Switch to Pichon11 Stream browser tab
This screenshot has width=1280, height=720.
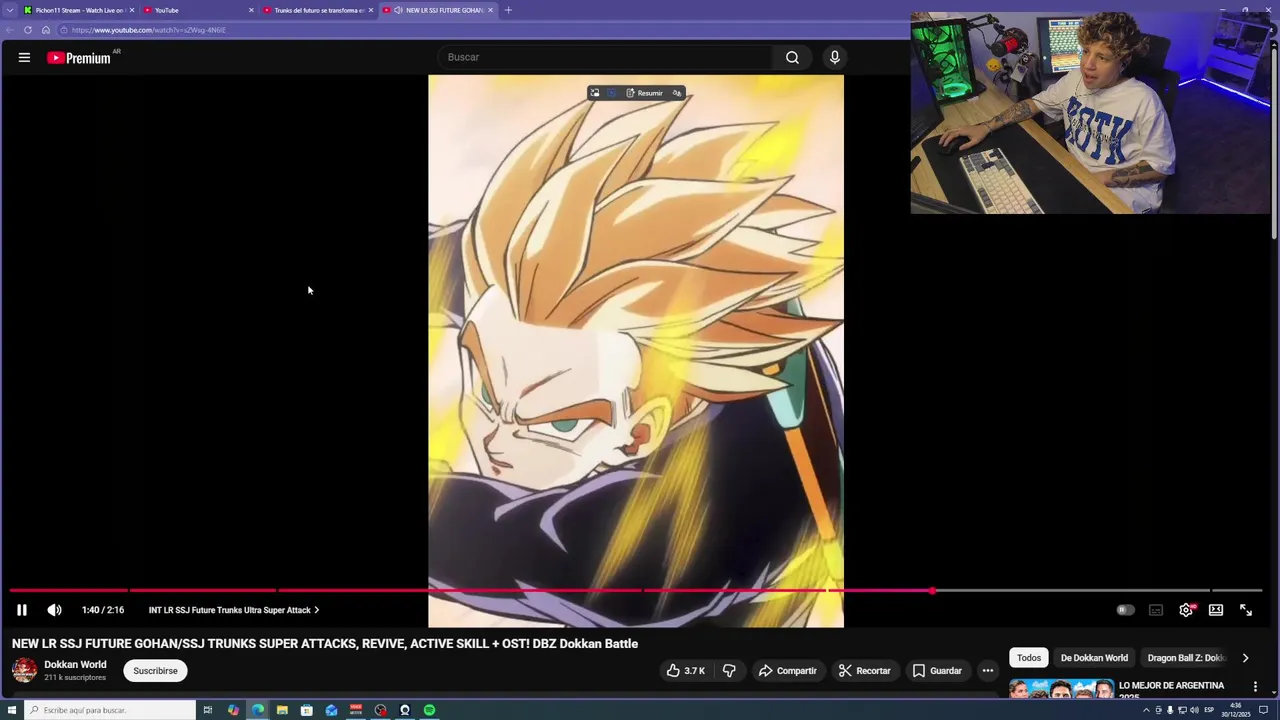78,10
